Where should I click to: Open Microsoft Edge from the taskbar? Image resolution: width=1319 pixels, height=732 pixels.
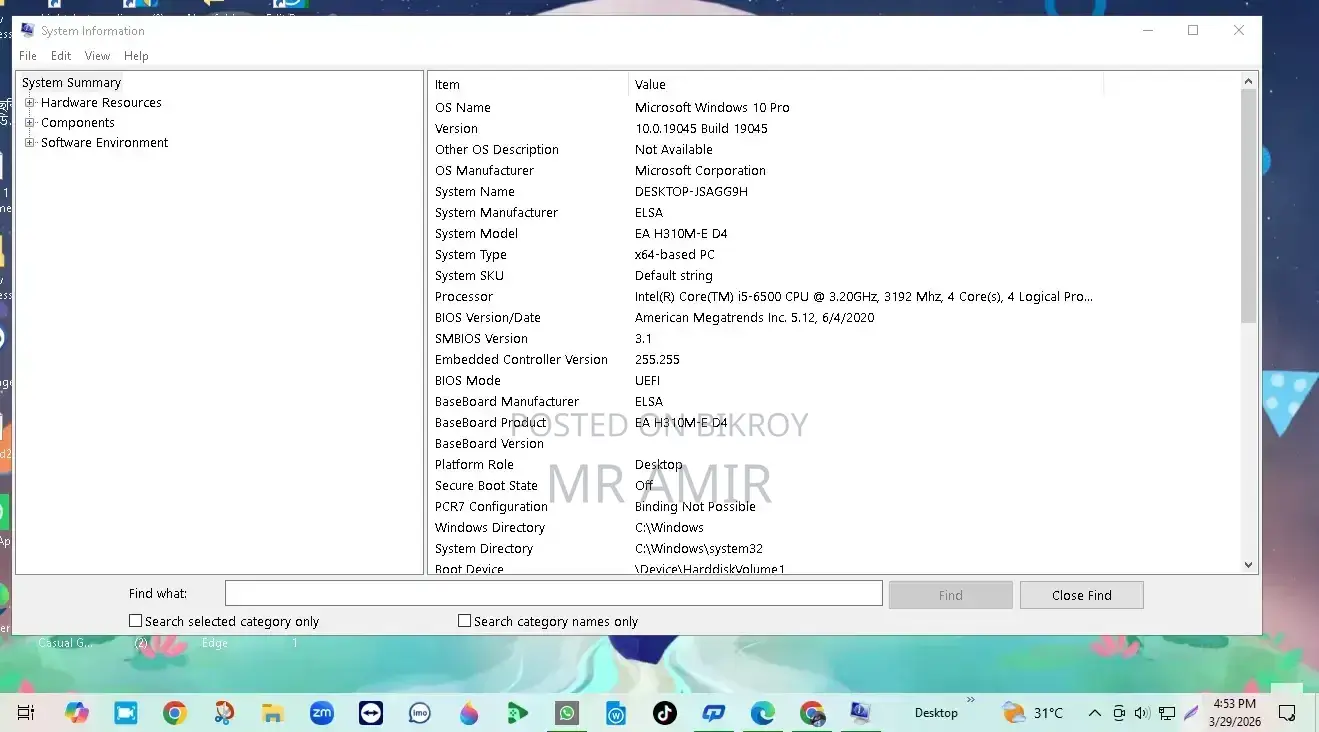click(763, 713)
